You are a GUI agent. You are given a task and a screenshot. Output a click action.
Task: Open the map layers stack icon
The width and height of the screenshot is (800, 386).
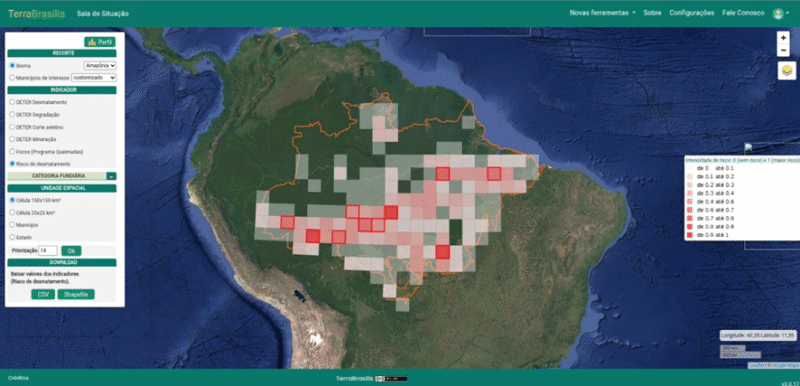(x=787, y=70)
